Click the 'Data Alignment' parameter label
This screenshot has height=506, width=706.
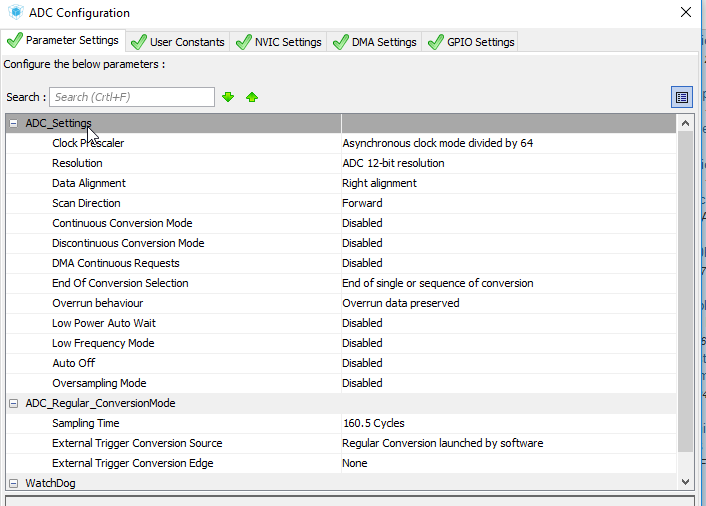click(89, 183)
